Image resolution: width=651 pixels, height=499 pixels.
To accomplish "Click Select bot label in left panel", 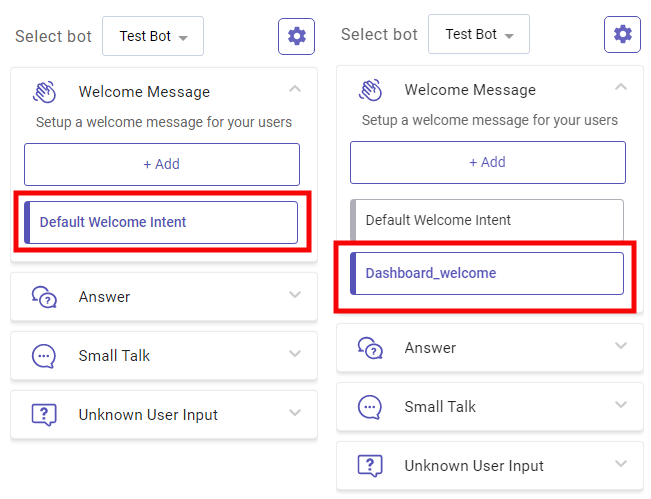I will [53, 37].
